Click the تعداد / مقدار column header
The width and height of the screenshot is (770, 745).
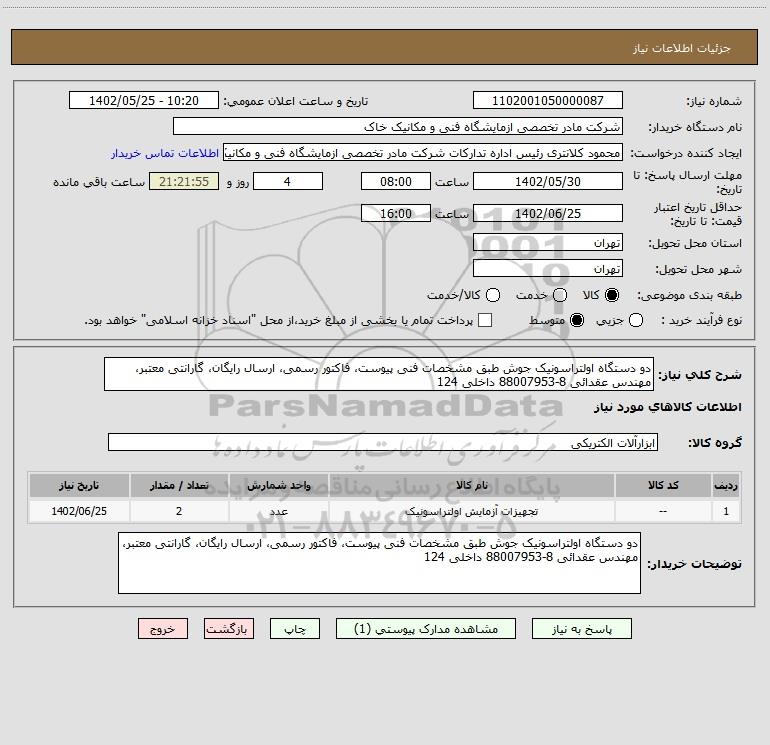tap(179, 485)
